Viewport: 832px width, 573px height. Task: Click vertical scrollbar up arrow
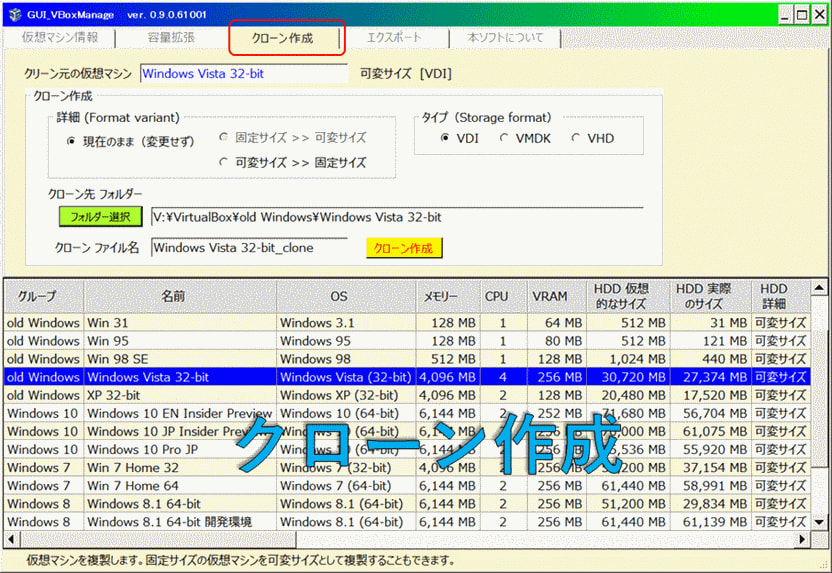click(x=819, y=288)
